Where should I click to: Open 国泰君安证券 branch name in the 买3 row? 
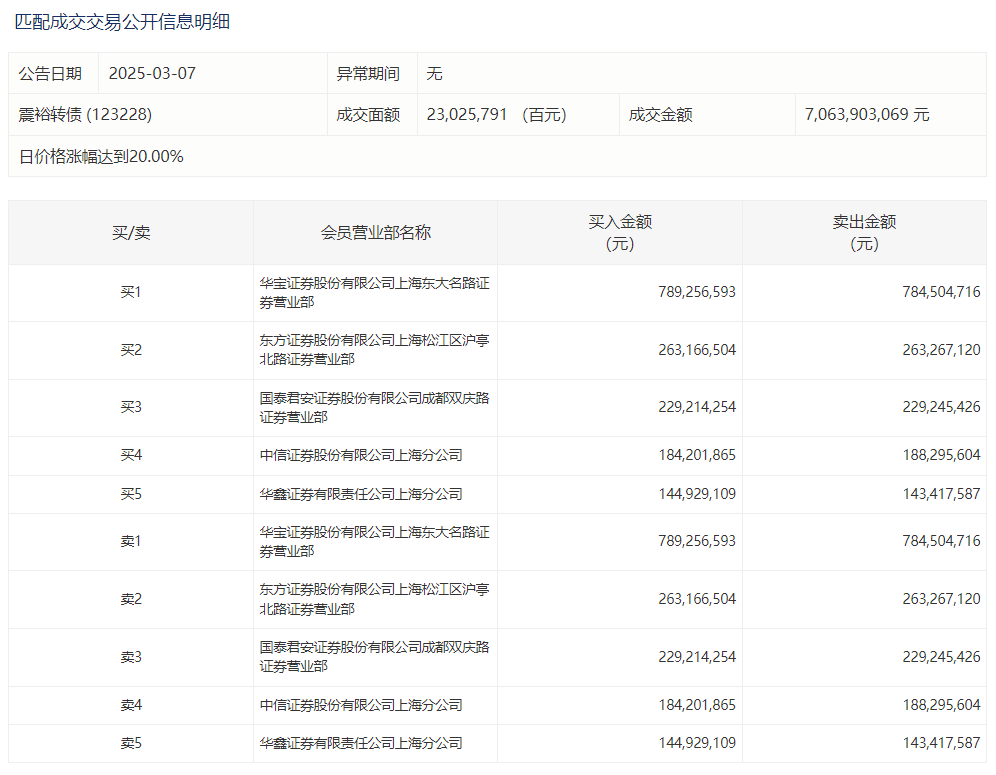click(374, 407)
